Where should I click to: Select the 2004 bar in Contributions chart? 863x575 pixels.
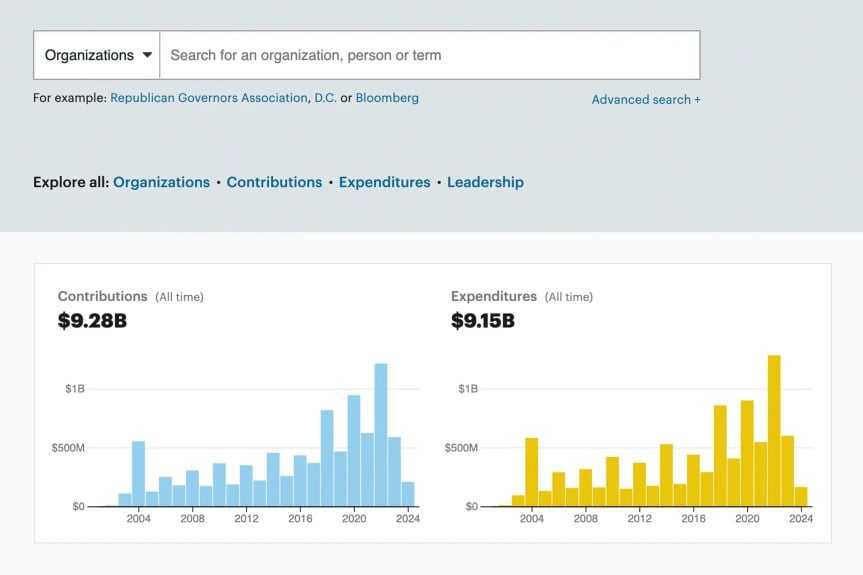(138, 474)
